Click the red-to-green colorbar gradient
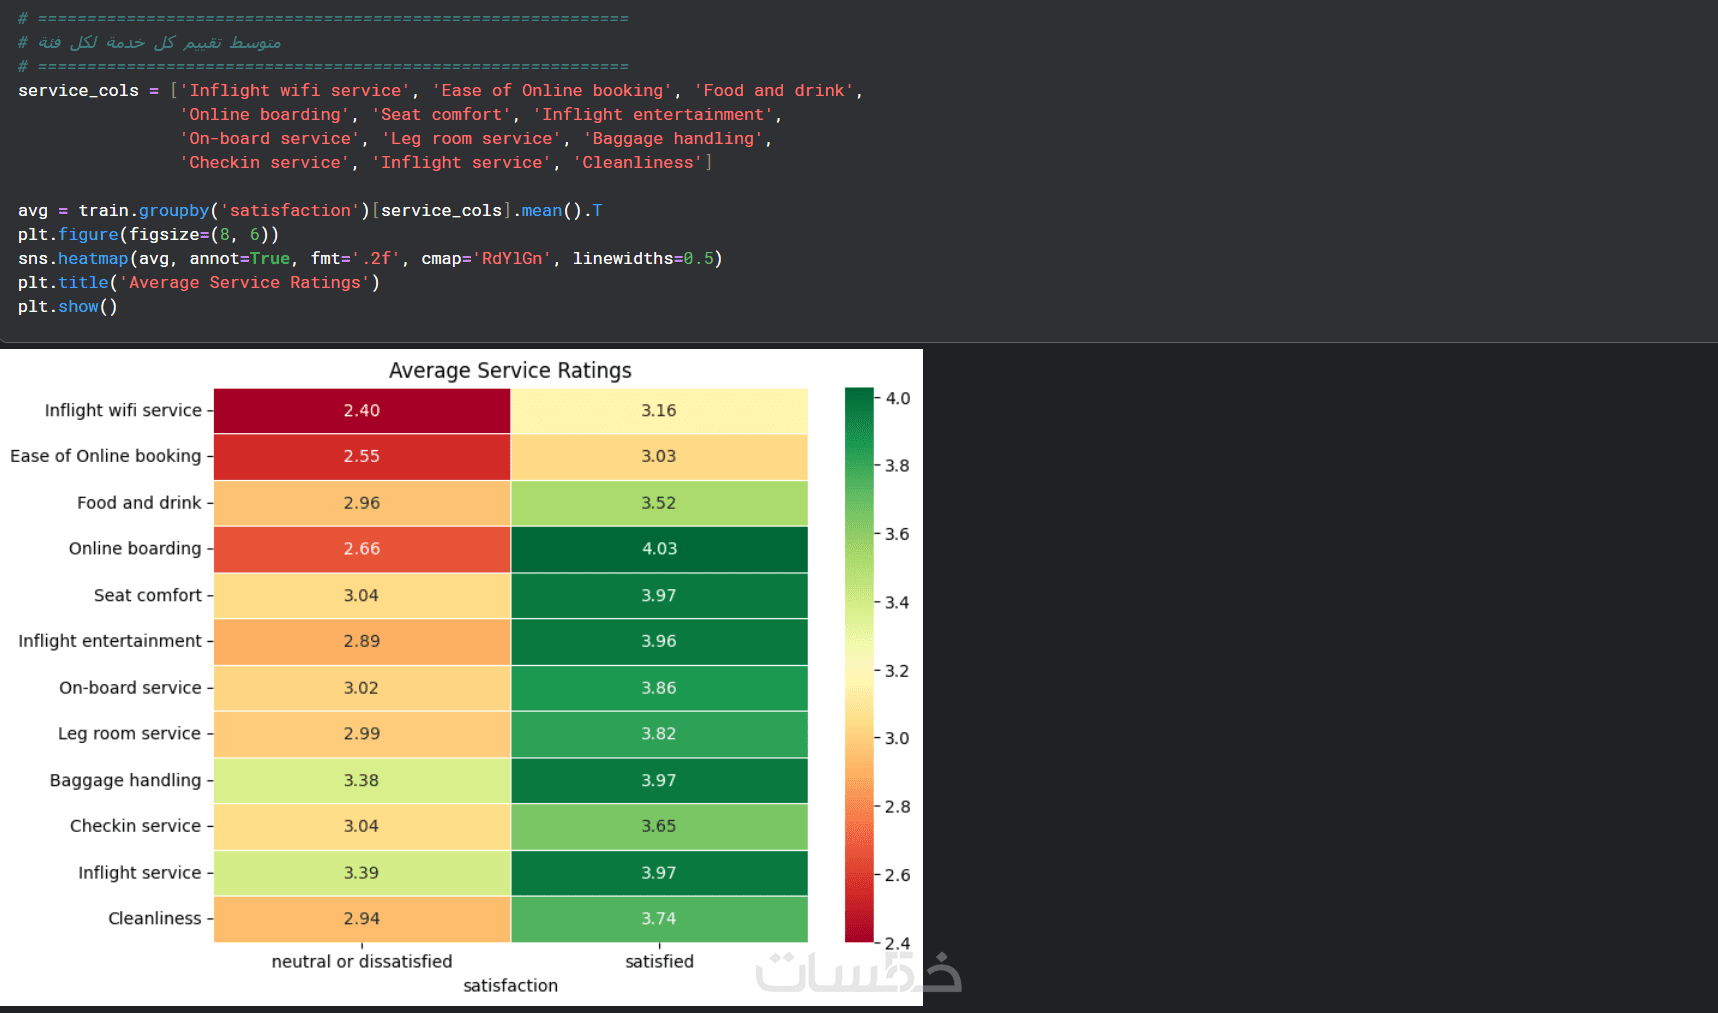 coord(859,664)
